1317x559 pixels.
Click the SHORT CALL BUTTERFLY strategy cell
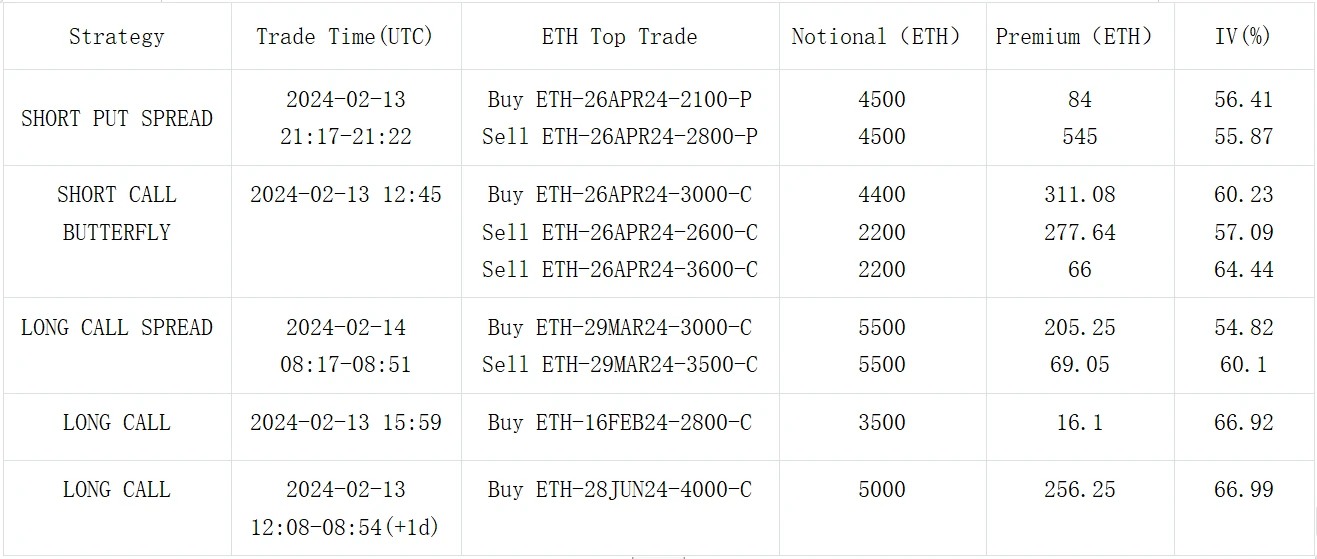tap(116, 213)
